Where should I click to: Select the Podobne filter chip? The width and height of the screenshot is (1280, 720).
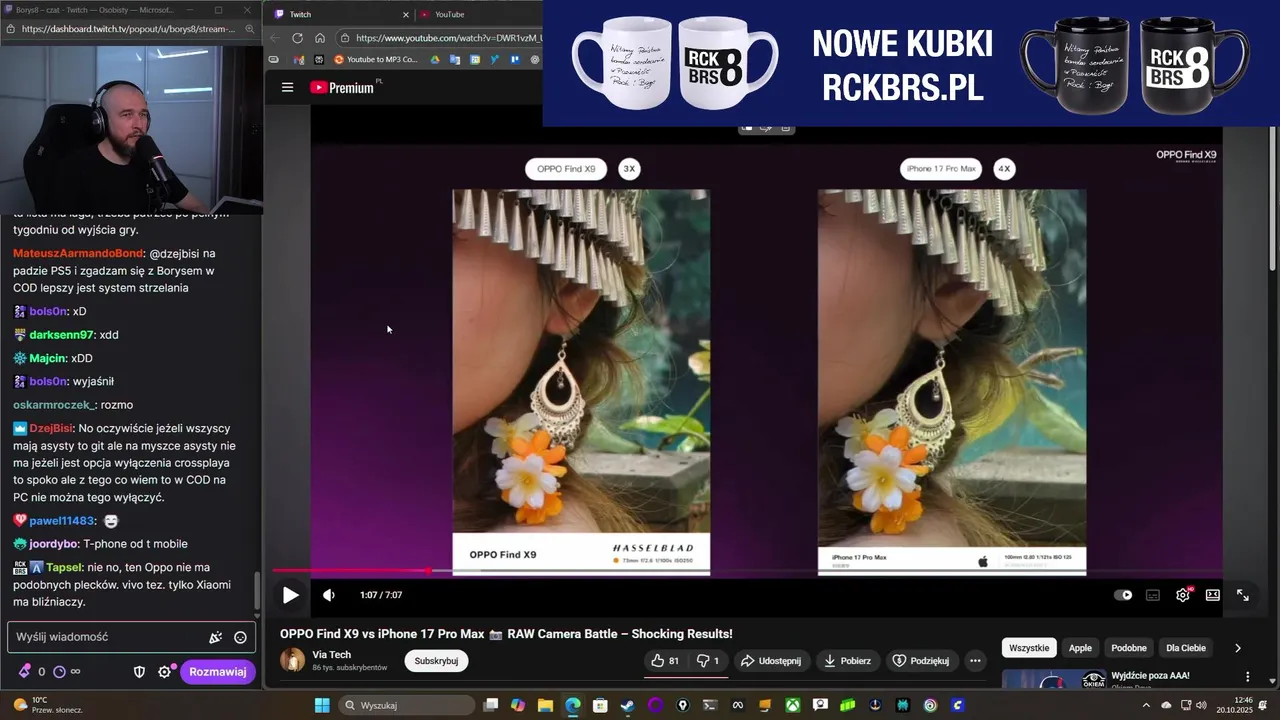click(x=1129, y=648)
